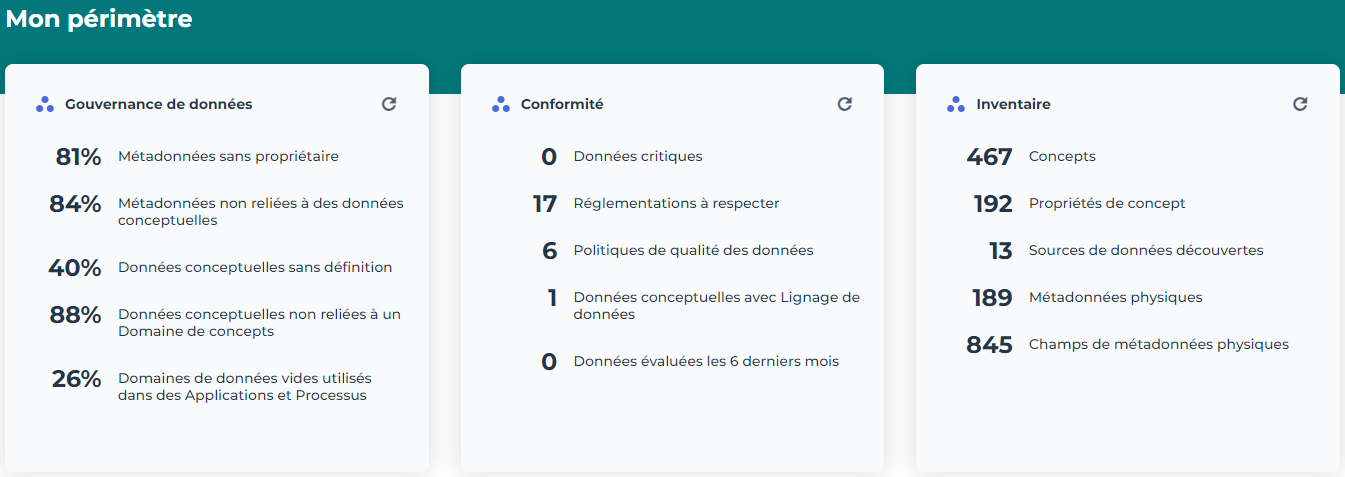
Task: Open Données évaluées les 6 derniers mois
Action: coord(706,361)
